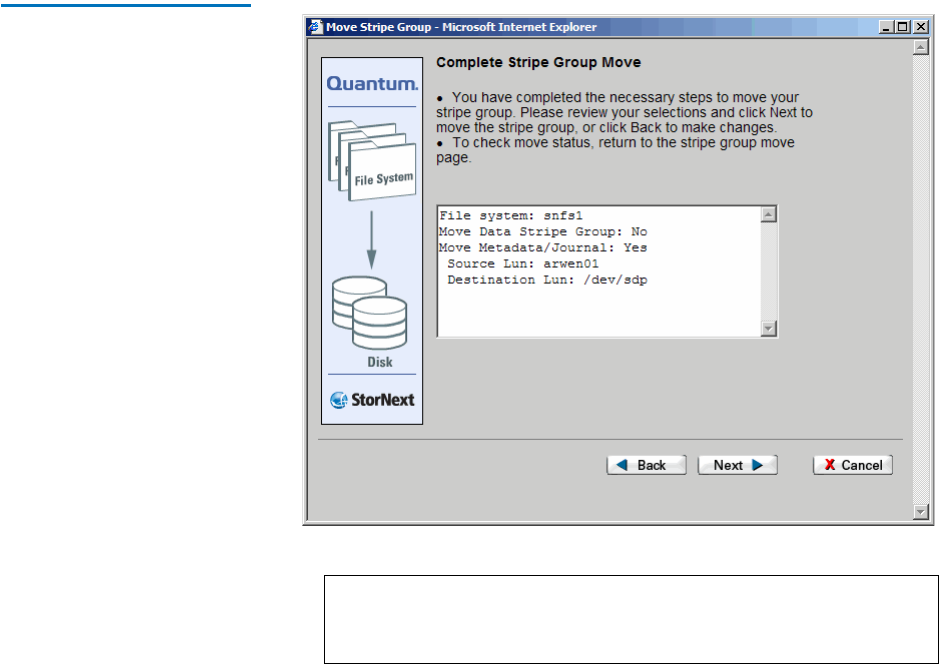Viewport: 939px width, 664px height.
Task: Click the summary box scroll-up arrow
Action: coord(768,214)
